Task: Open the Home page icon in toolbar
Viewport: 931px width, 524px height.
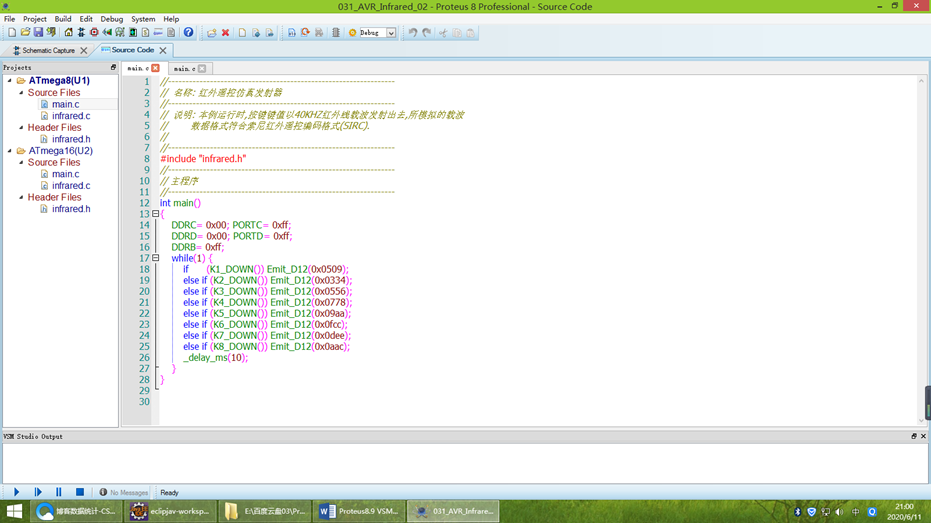Action: 68,33
